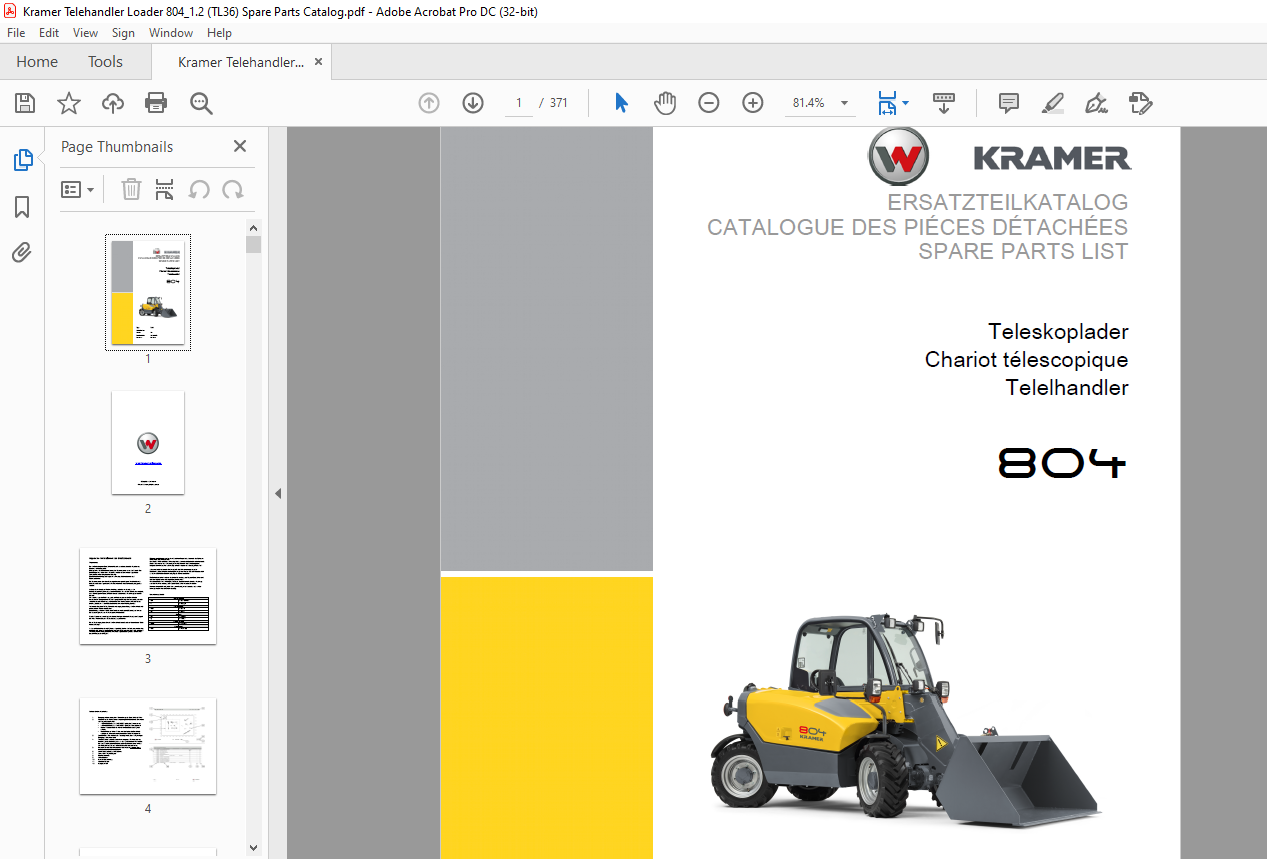Image resolution: width=1267 pixels, height=859 pixels.
Task: Open the Edit menu
Action: 49,33
